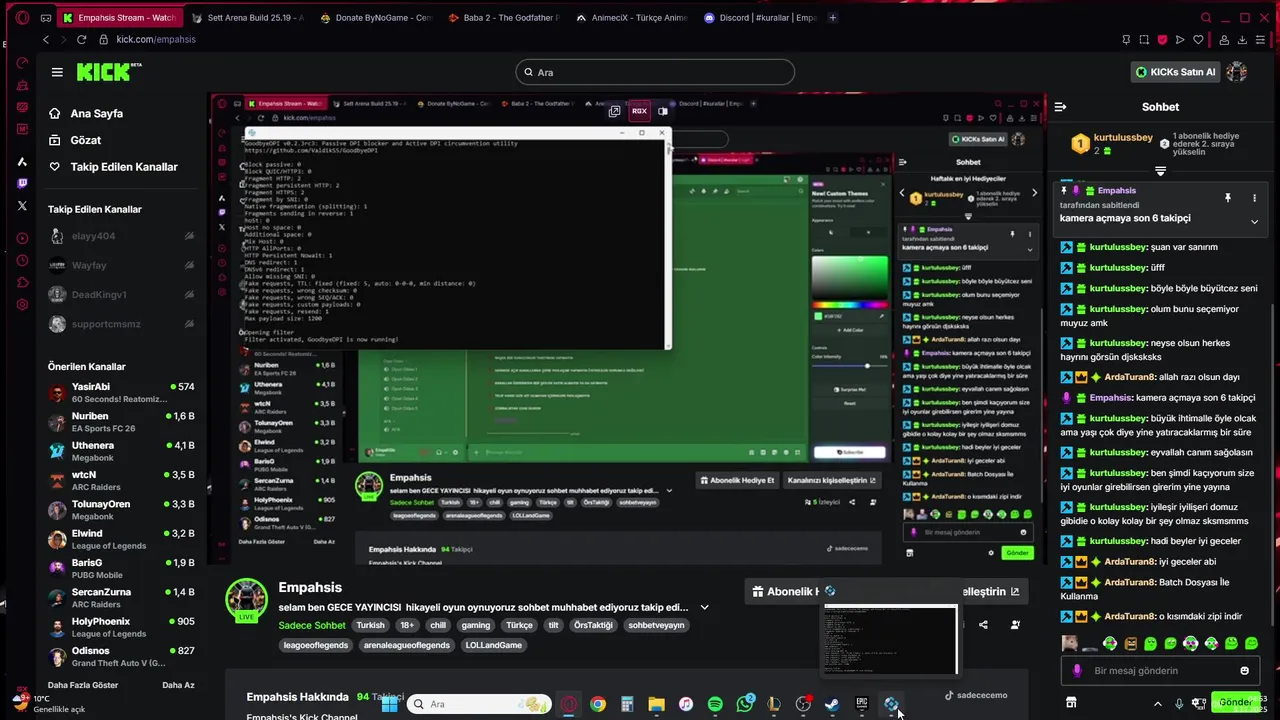Open emoji picker in chat input
The width and height of the screenshot is (1280, 720).
1245,671
